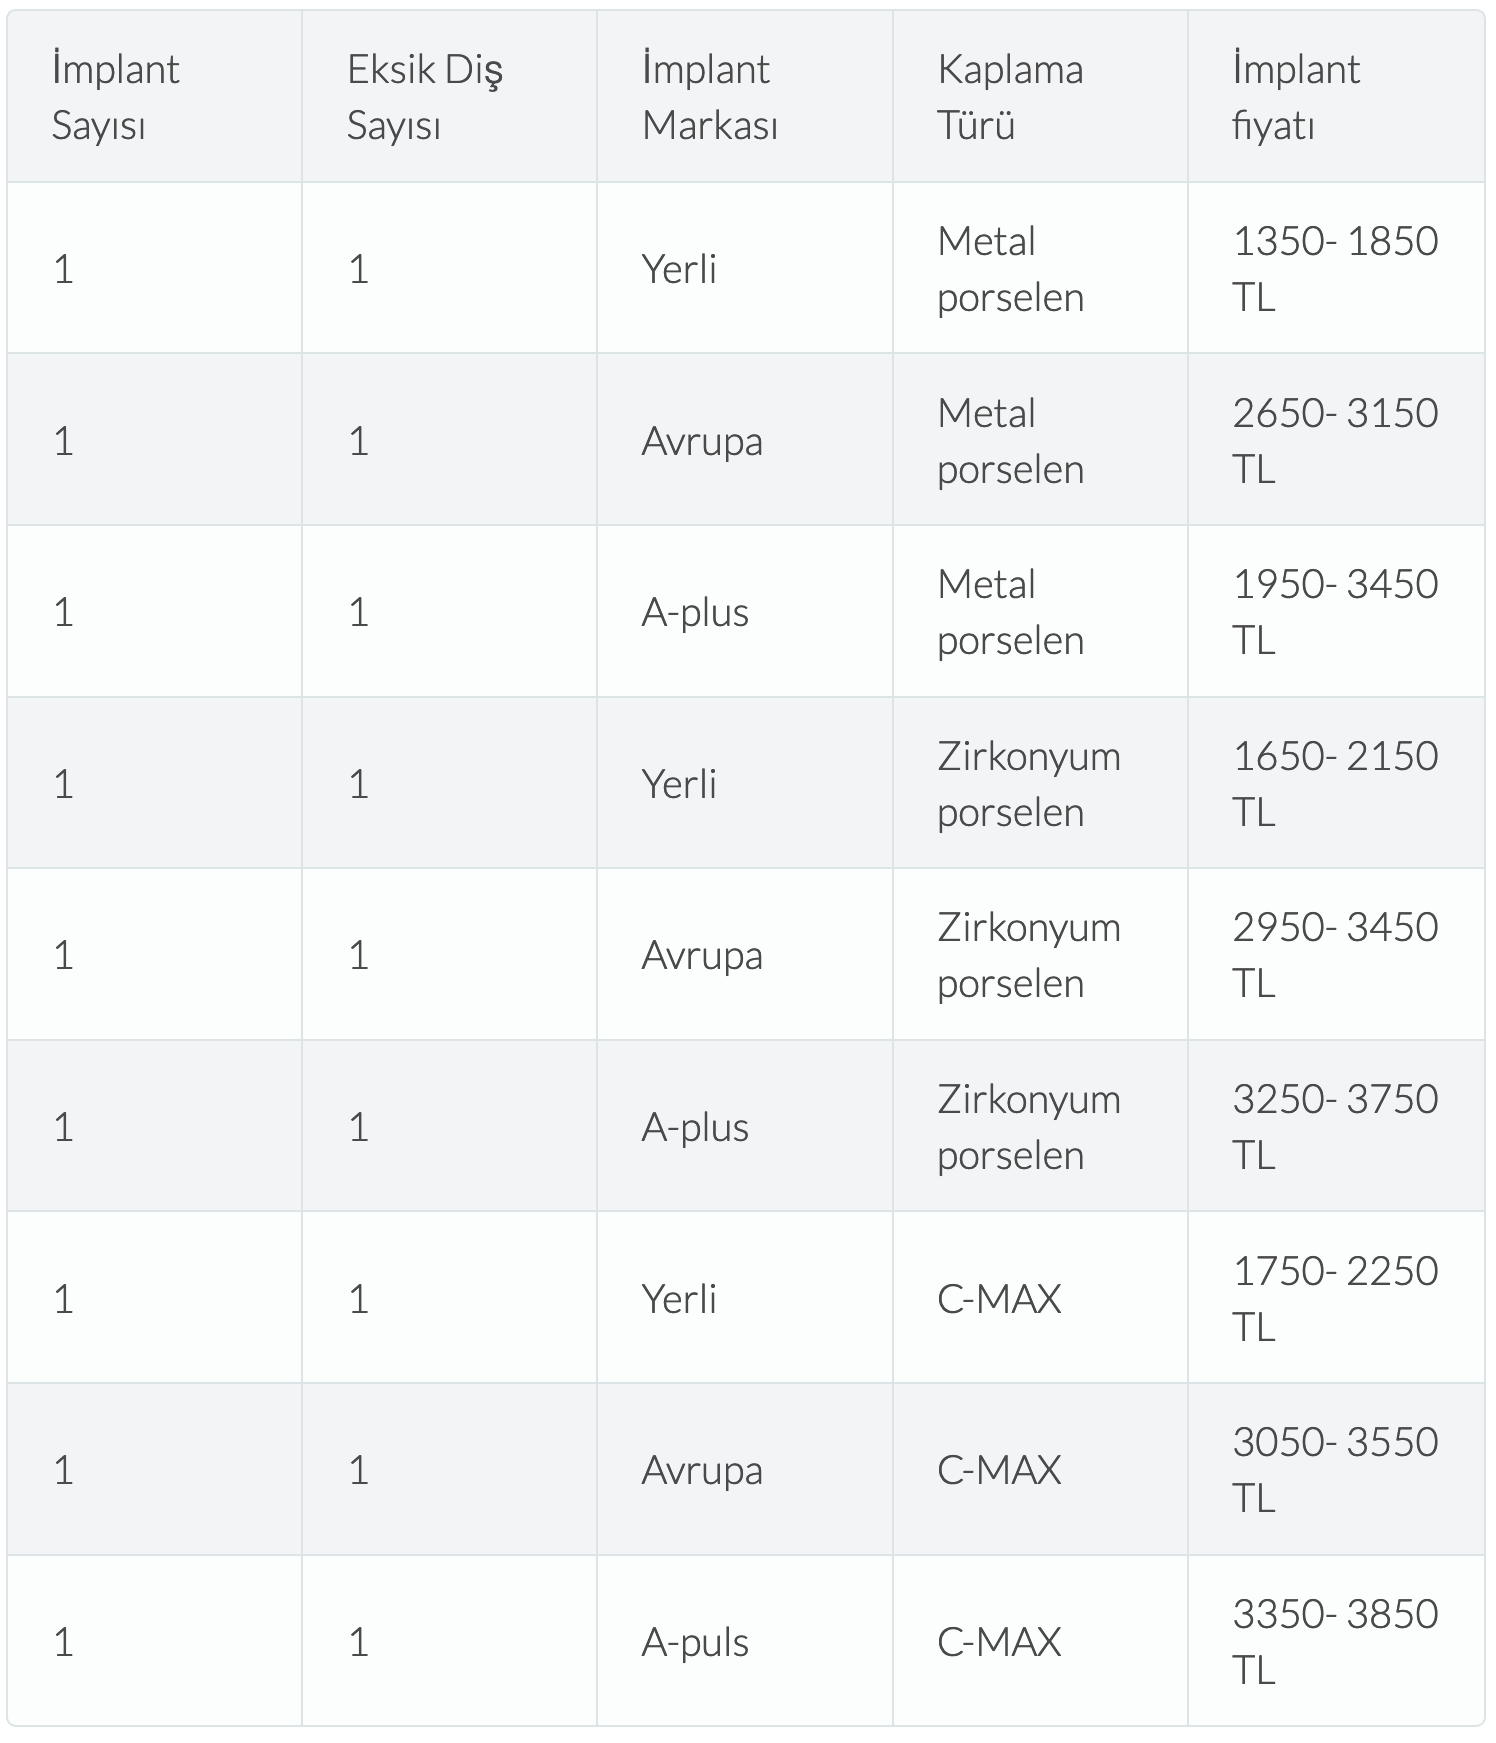Select the 1950-3450 TL price cell
The image size is (1496, 1743).
1334,612
